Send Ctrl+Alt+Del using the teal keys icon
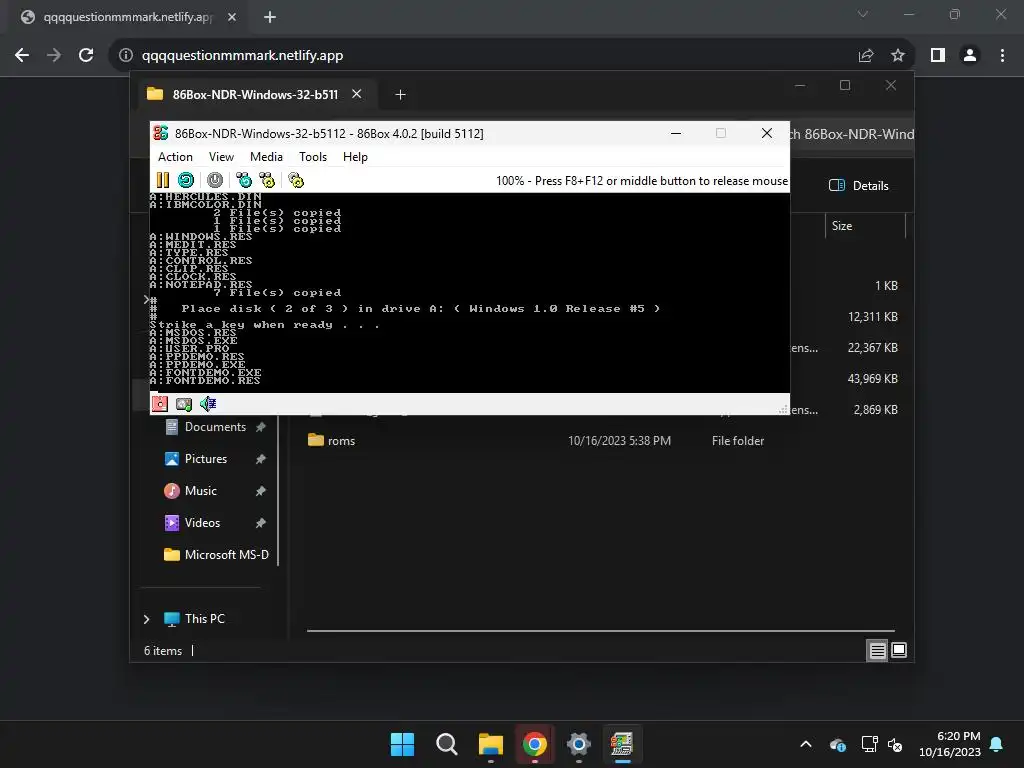 (244, 180)
